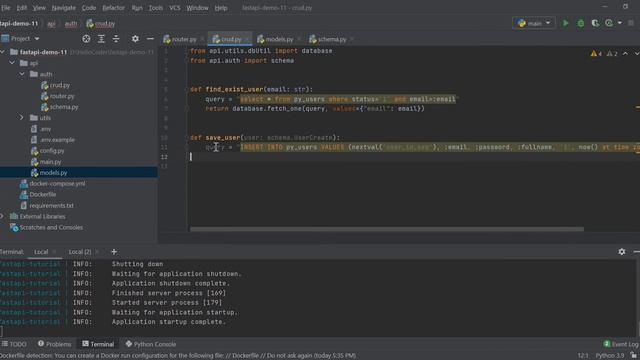
Task: Hide the Project tool window
Action: 150,39
